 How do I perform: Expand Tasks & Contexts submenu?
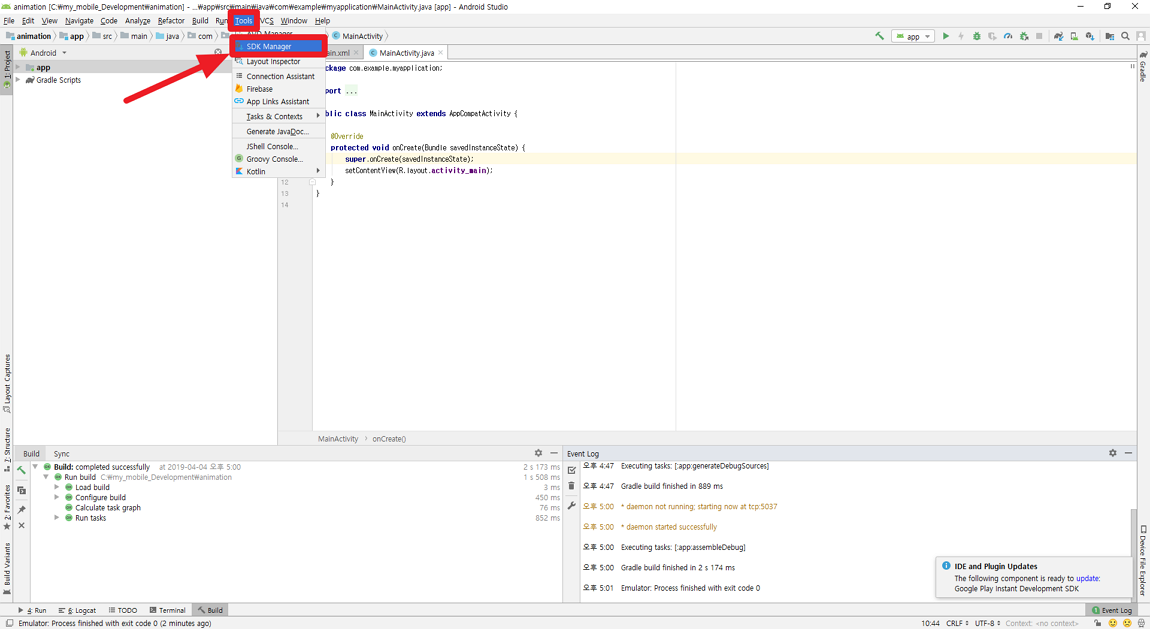point(279,117)
